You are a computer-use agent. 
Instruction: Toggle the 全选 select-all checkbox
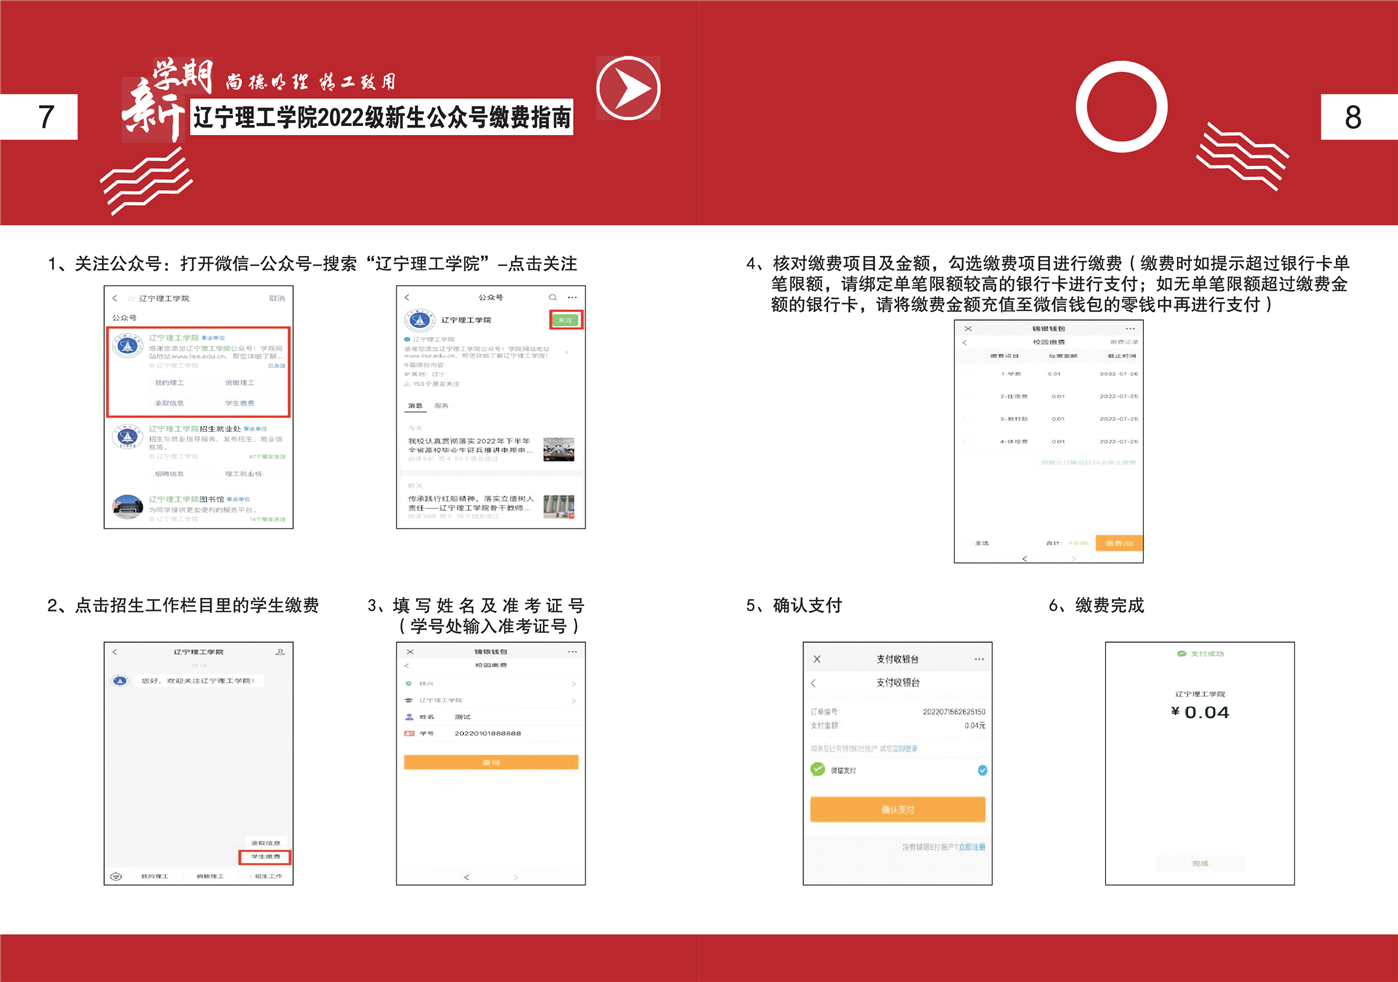click(968, 543)
